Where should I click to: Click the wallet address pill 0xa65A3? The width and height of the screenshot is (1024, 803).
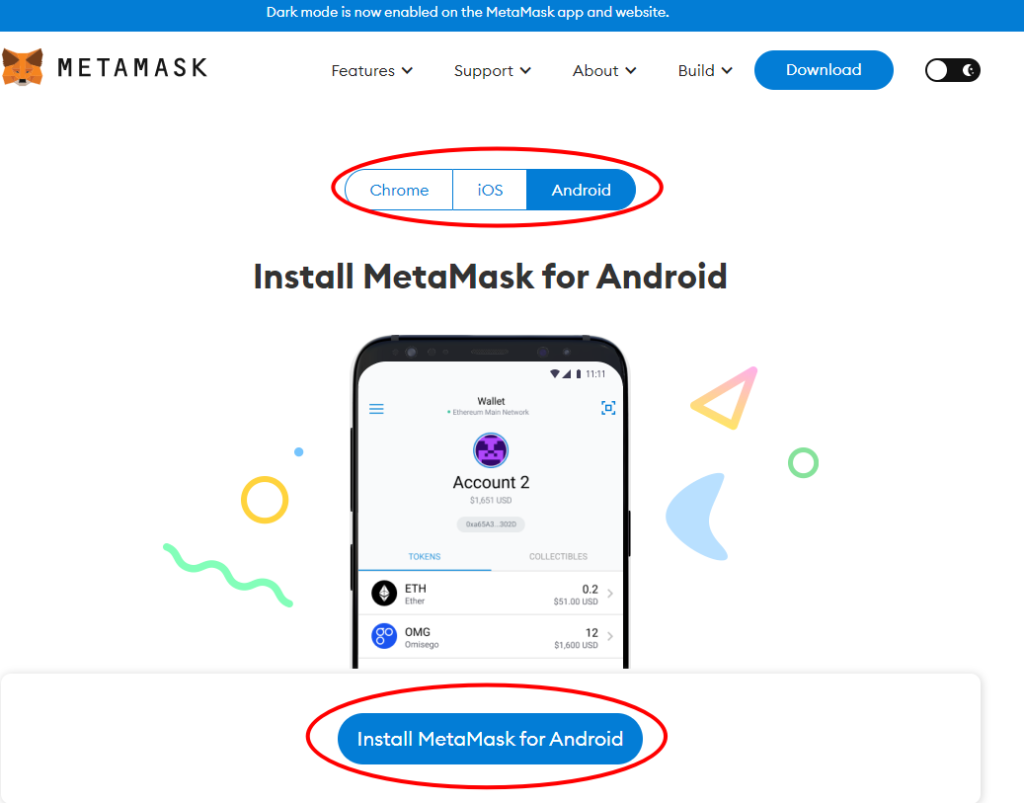tap(490, 524)
